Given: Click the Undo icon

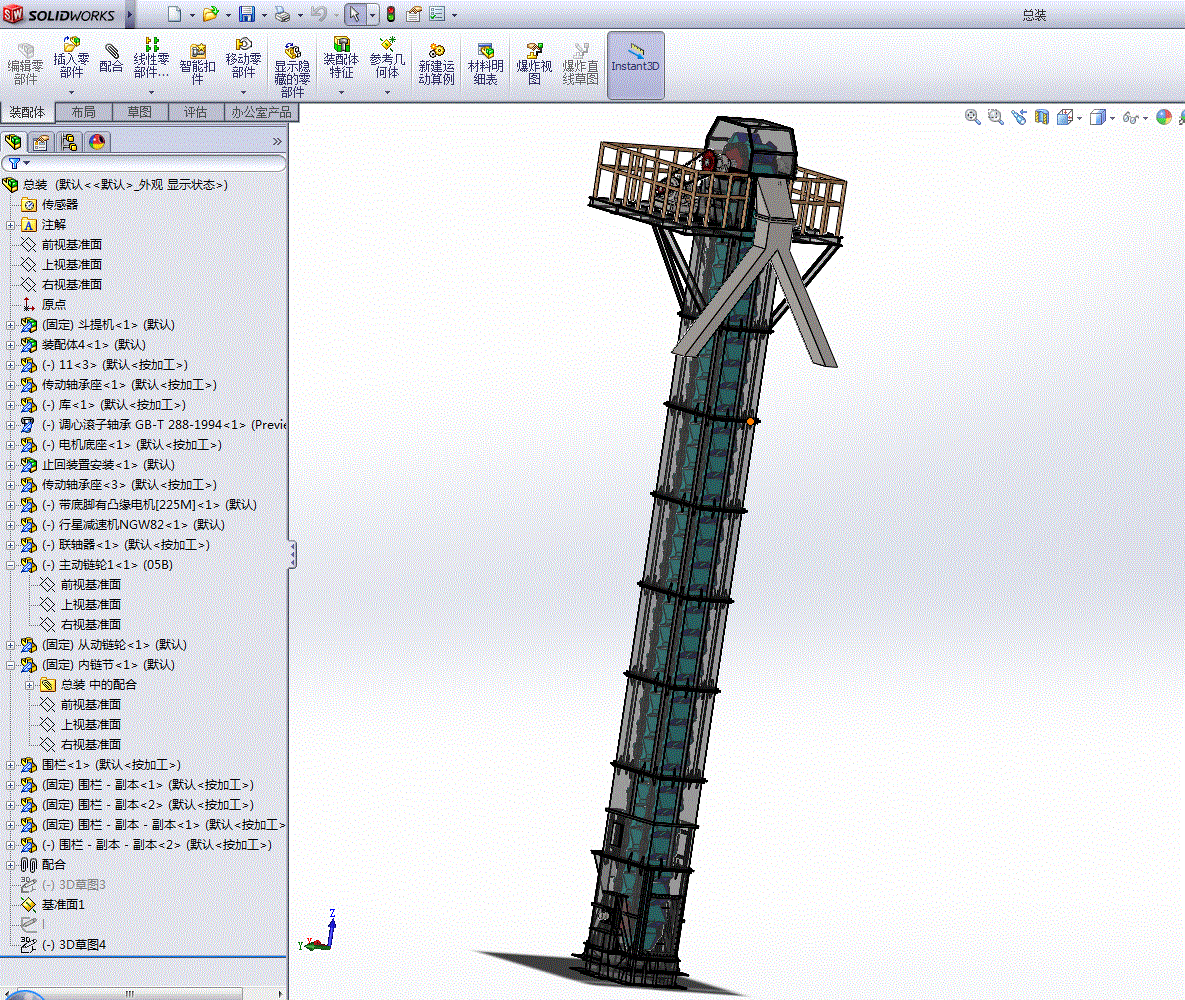Looking at the screenshot, I should [x=319, y=14].
